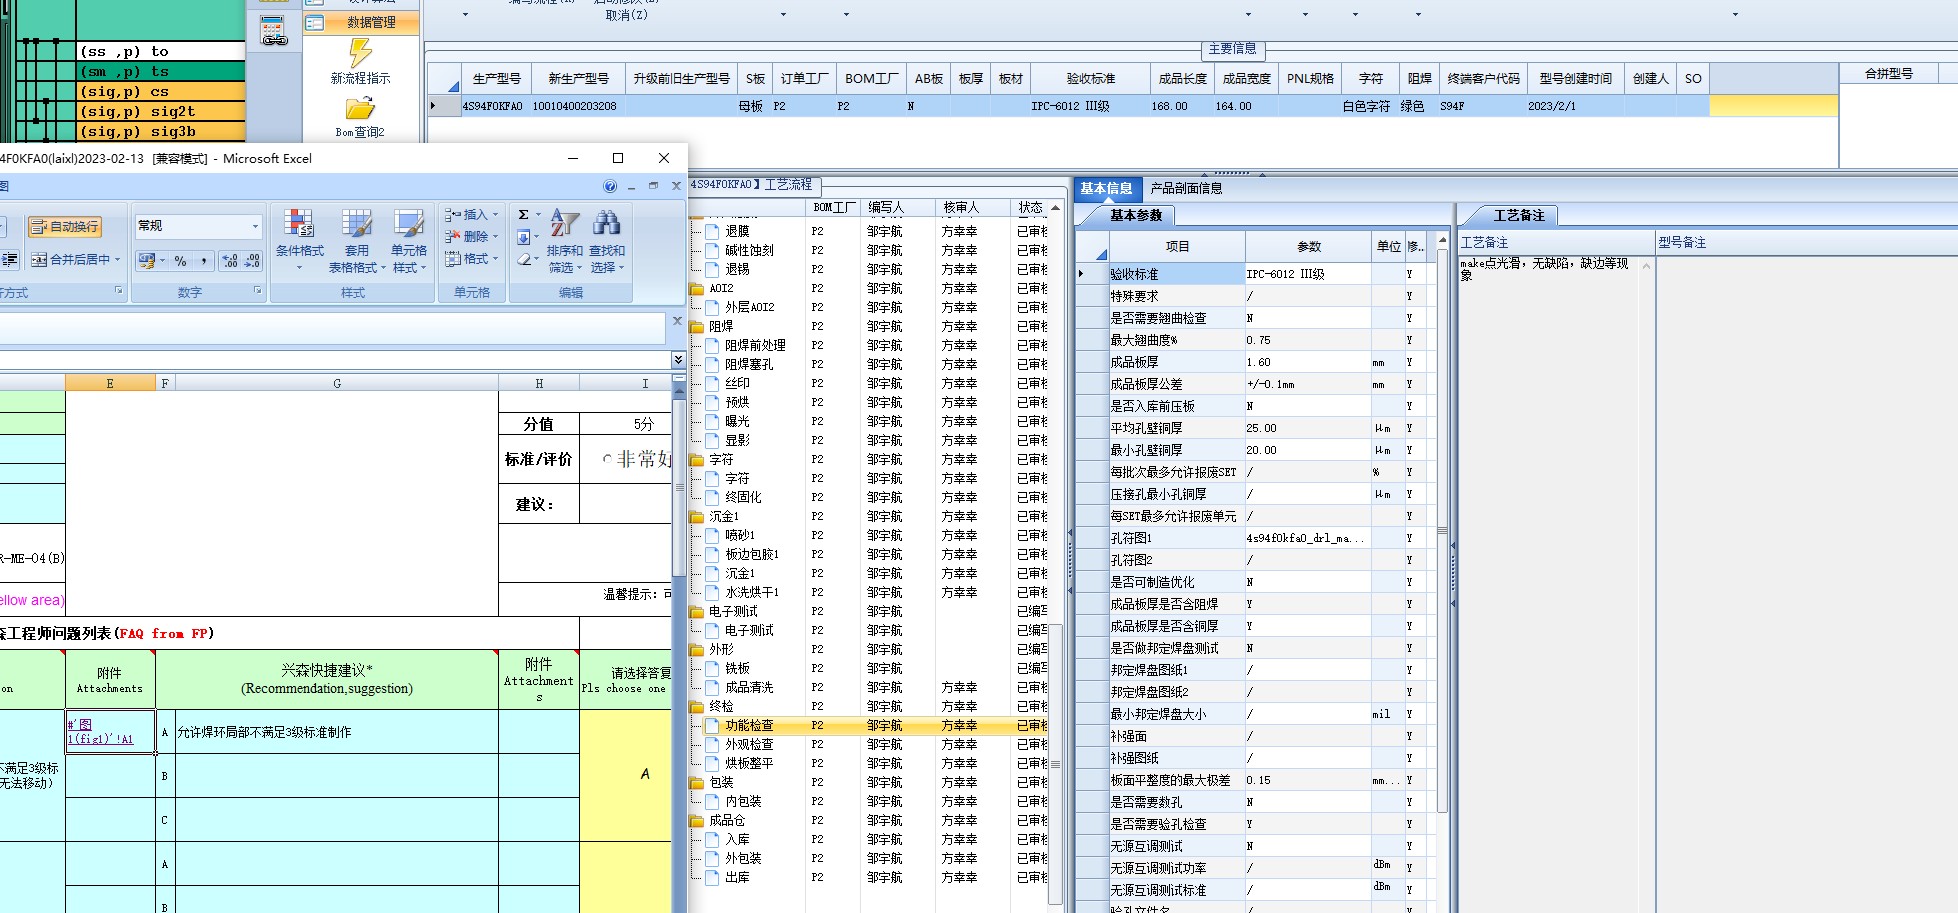Apply accounting currency format icon
Viewport: 1958px width, 913px height.
click(147, 261)
